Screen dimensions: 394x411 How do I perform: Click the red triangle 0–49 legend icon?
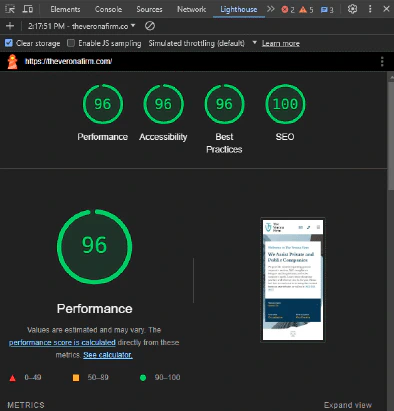pos(13,378)
